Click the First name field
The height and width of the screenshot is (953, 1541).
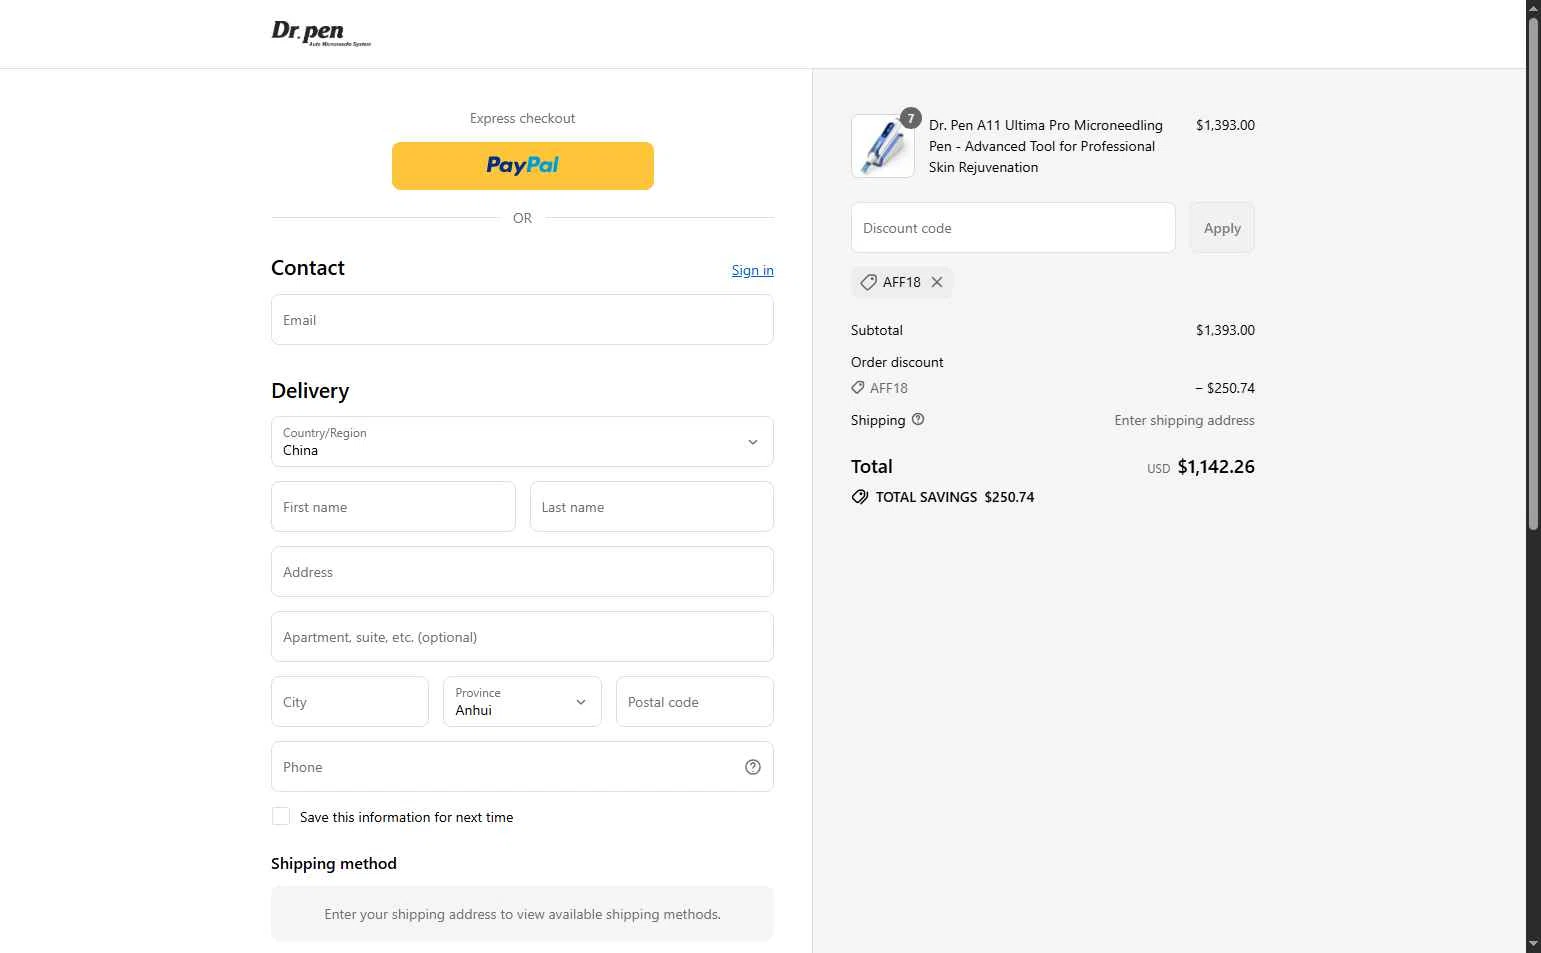pyautogui.click(x=393, y=507)
